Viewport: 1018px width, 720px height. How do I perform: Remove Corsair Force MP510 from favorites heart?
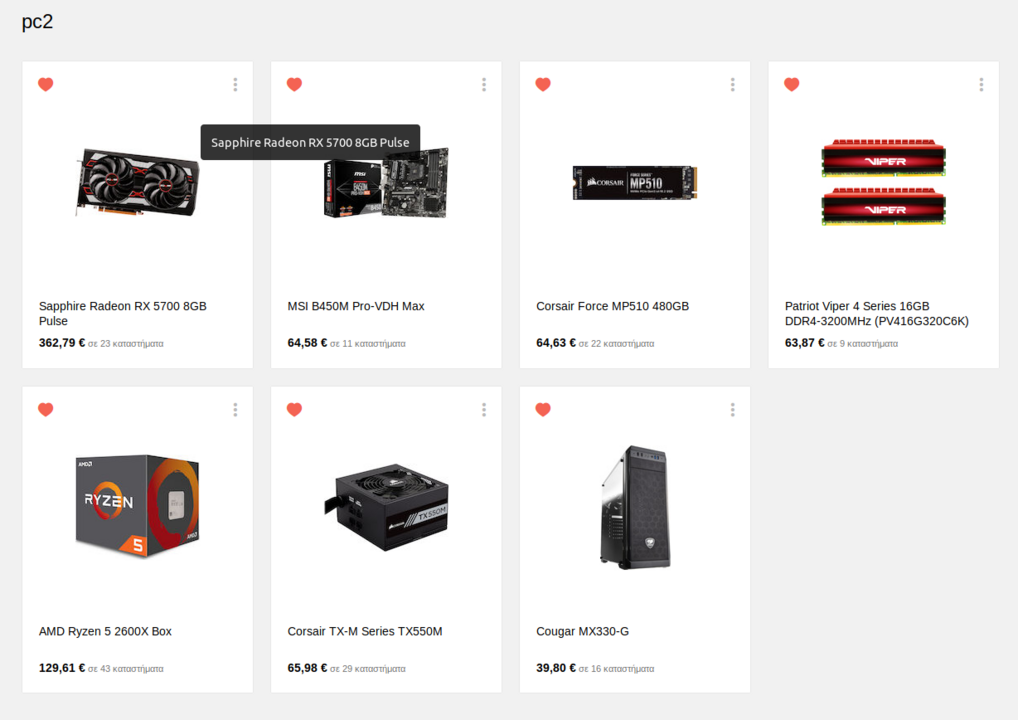(x=543, y=84)
